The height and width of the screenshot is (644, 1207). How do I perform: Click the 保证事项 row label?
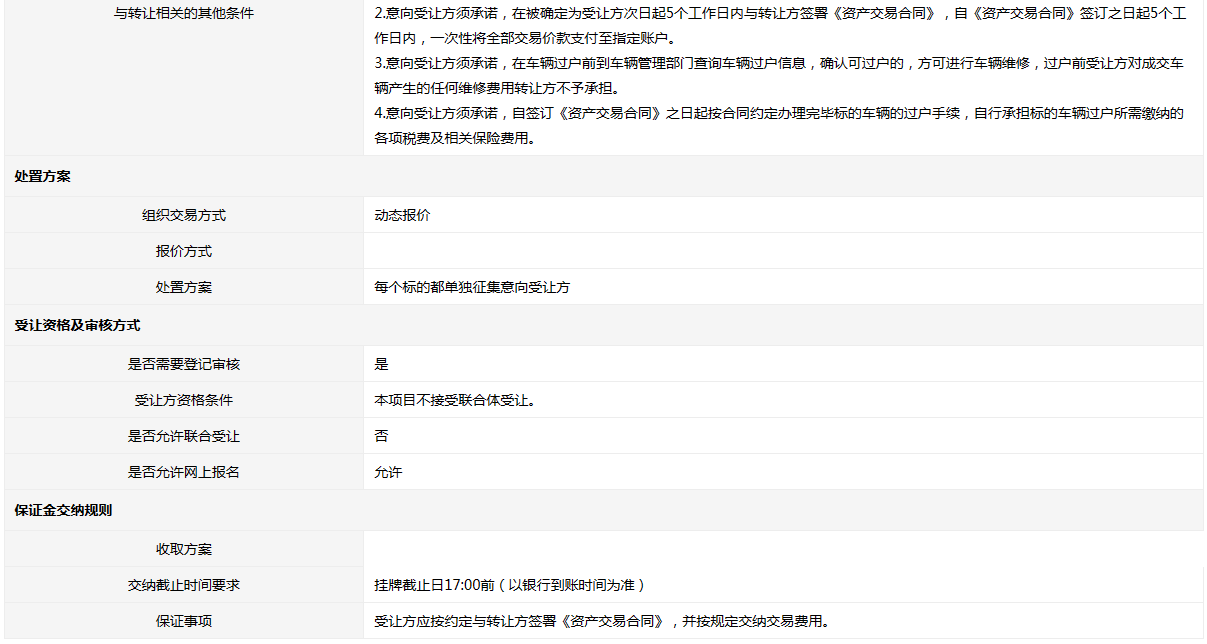click(x=184, y=621)
